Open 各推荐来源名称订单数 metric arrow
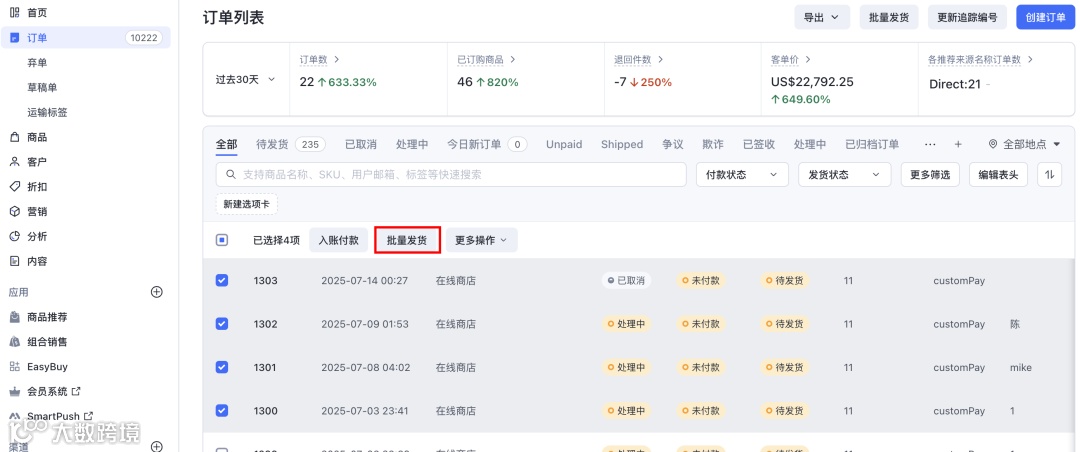The height and width of the screenshot is (452, 1080). 1030,60
